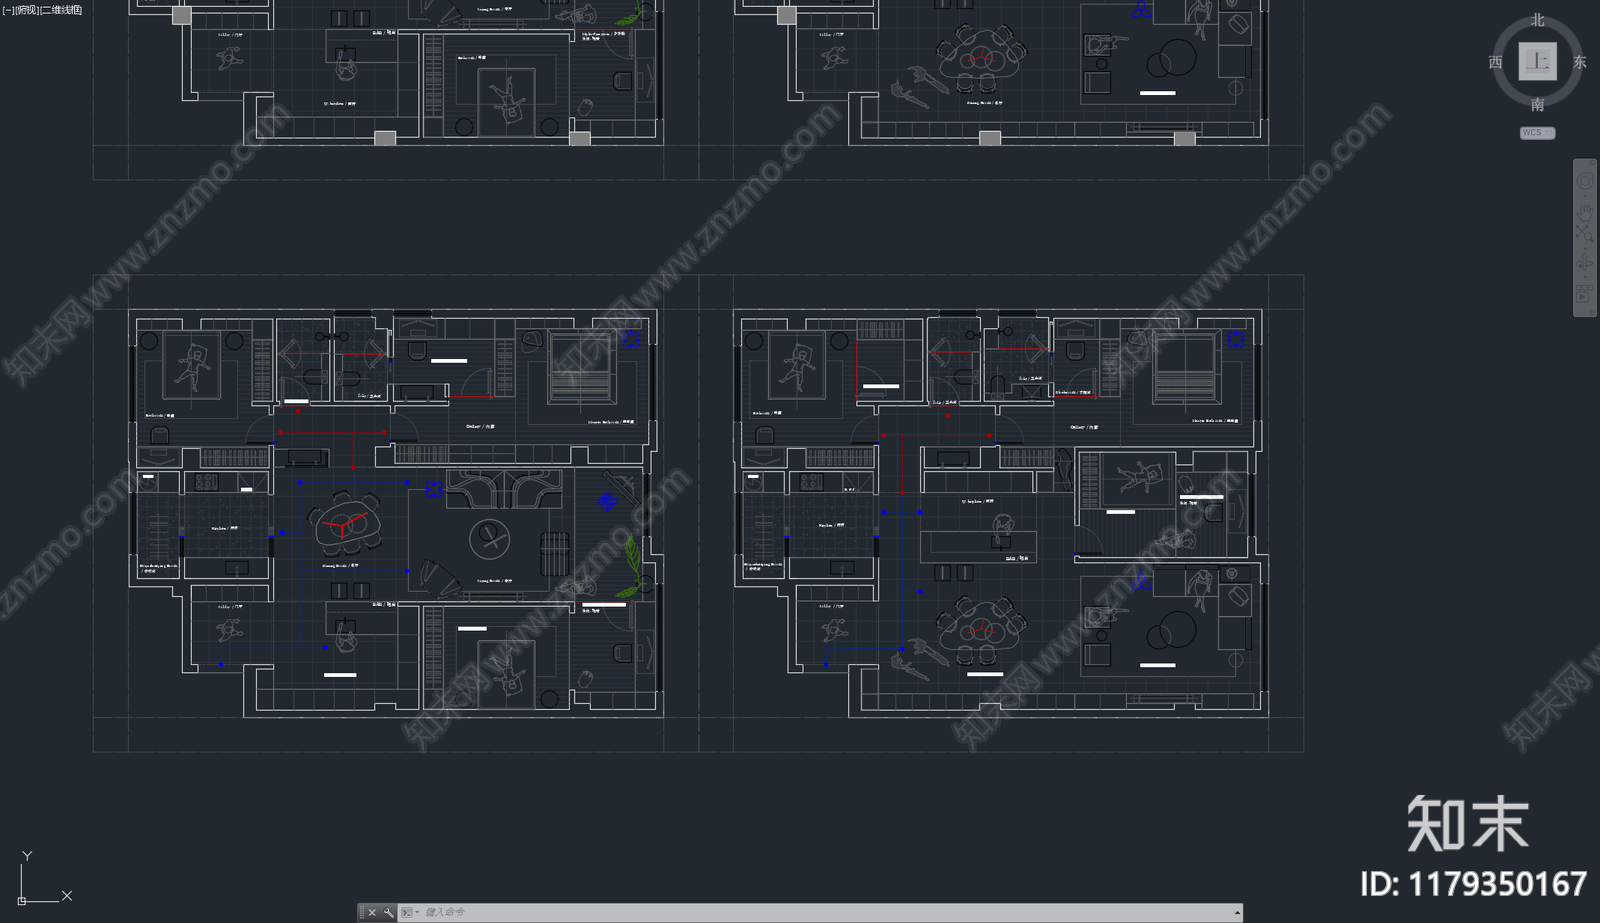Open the viewport controls [-] menu
The height and width of the screenshot is (923, 1600).
[x=8, y=10]
